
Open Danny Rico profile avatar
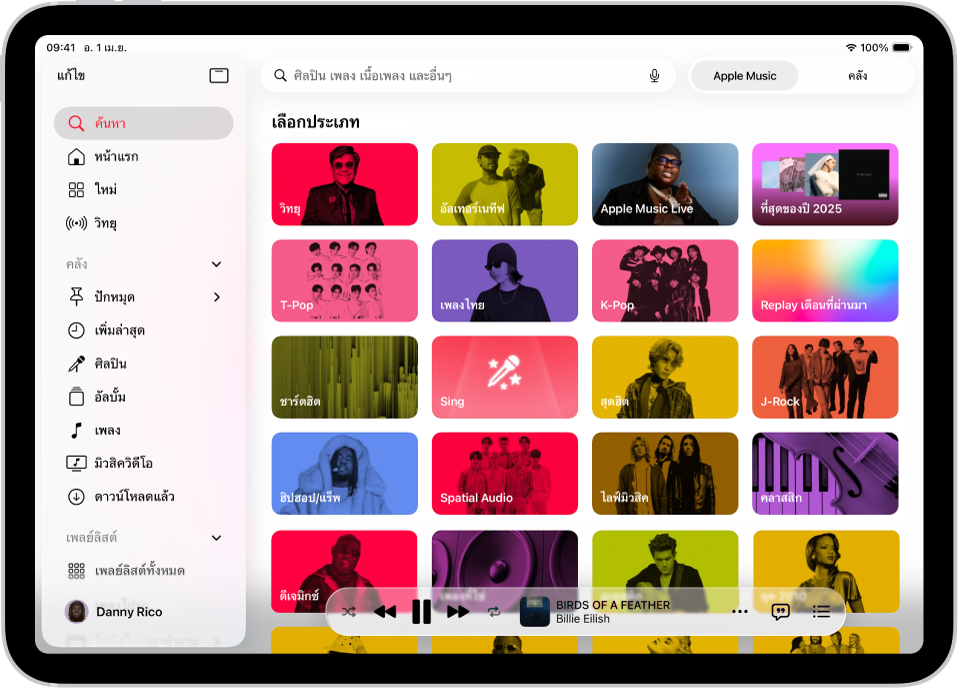77,612
